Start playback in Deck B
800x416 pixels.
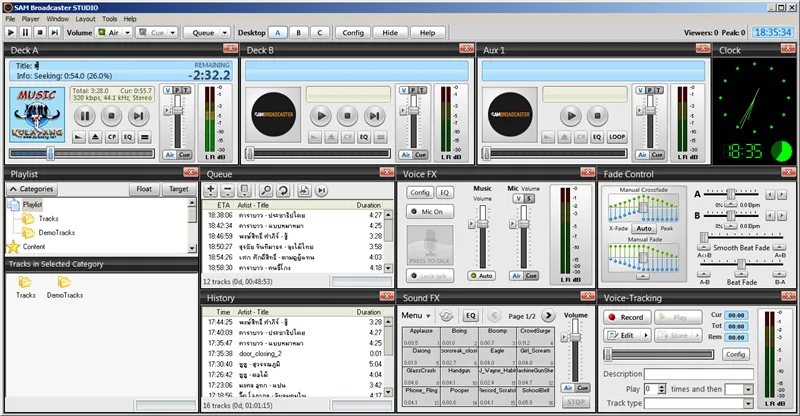click(321, 116)
